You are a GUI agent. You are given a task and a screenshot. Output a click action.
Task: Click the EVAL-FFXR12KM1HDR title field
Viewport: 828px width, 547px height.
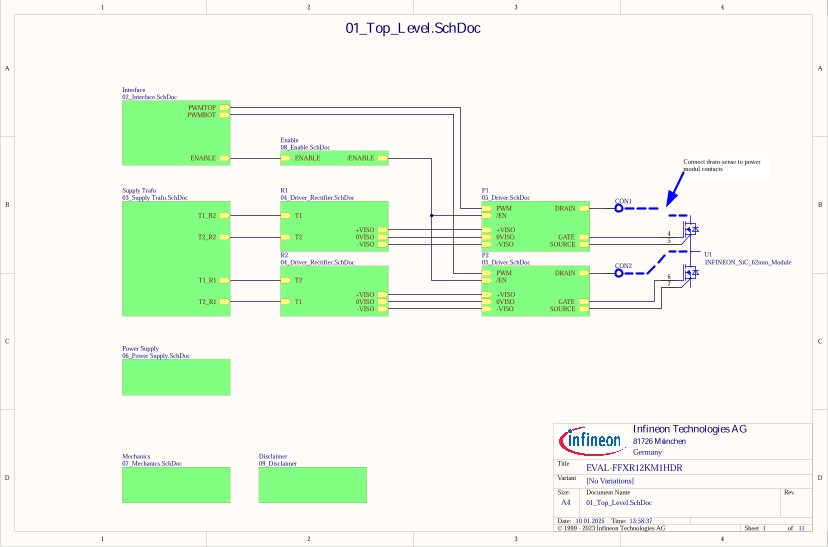coord(633,467)
